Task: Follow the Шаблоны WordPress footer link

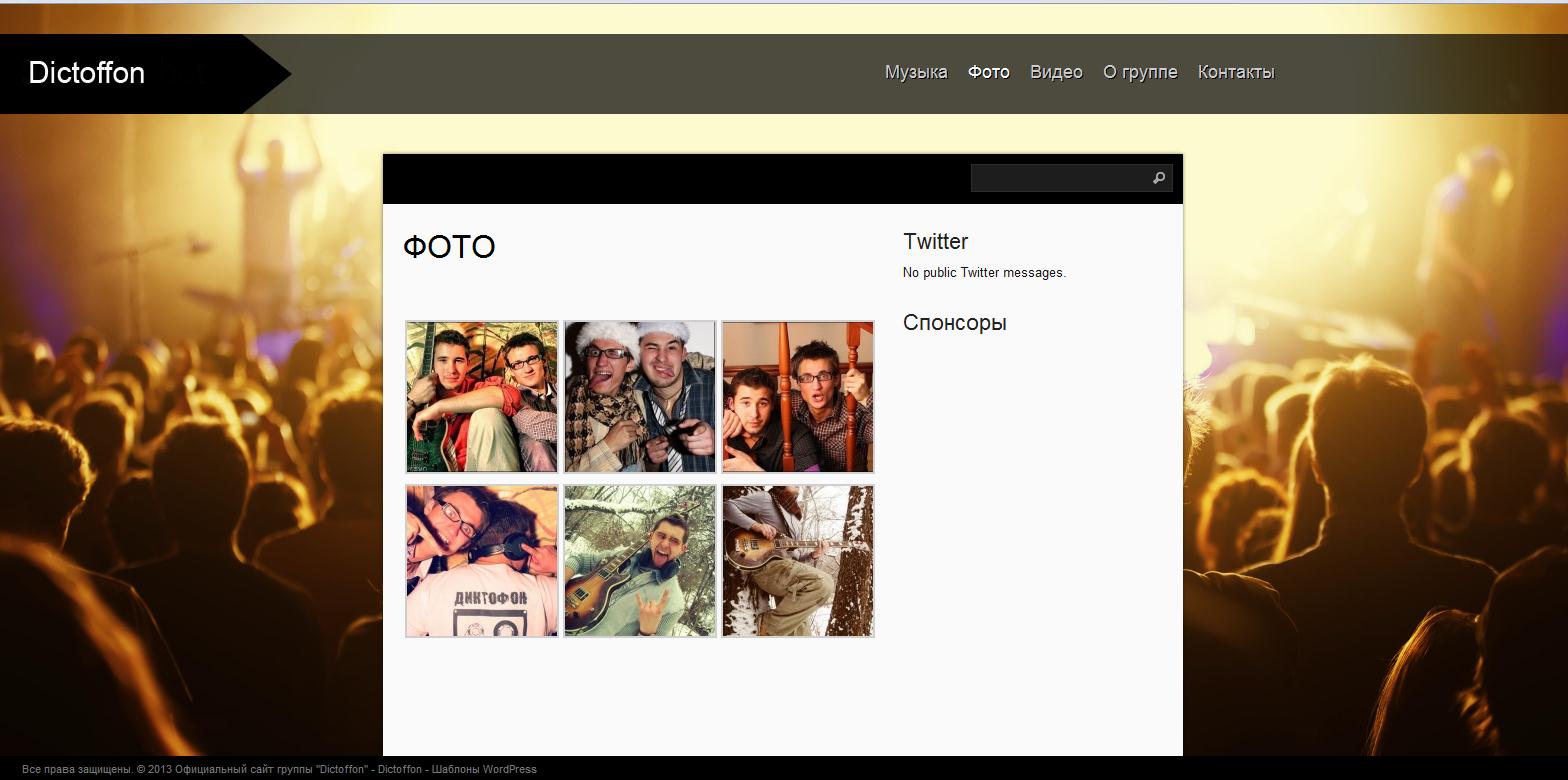Action: [484, 770]
